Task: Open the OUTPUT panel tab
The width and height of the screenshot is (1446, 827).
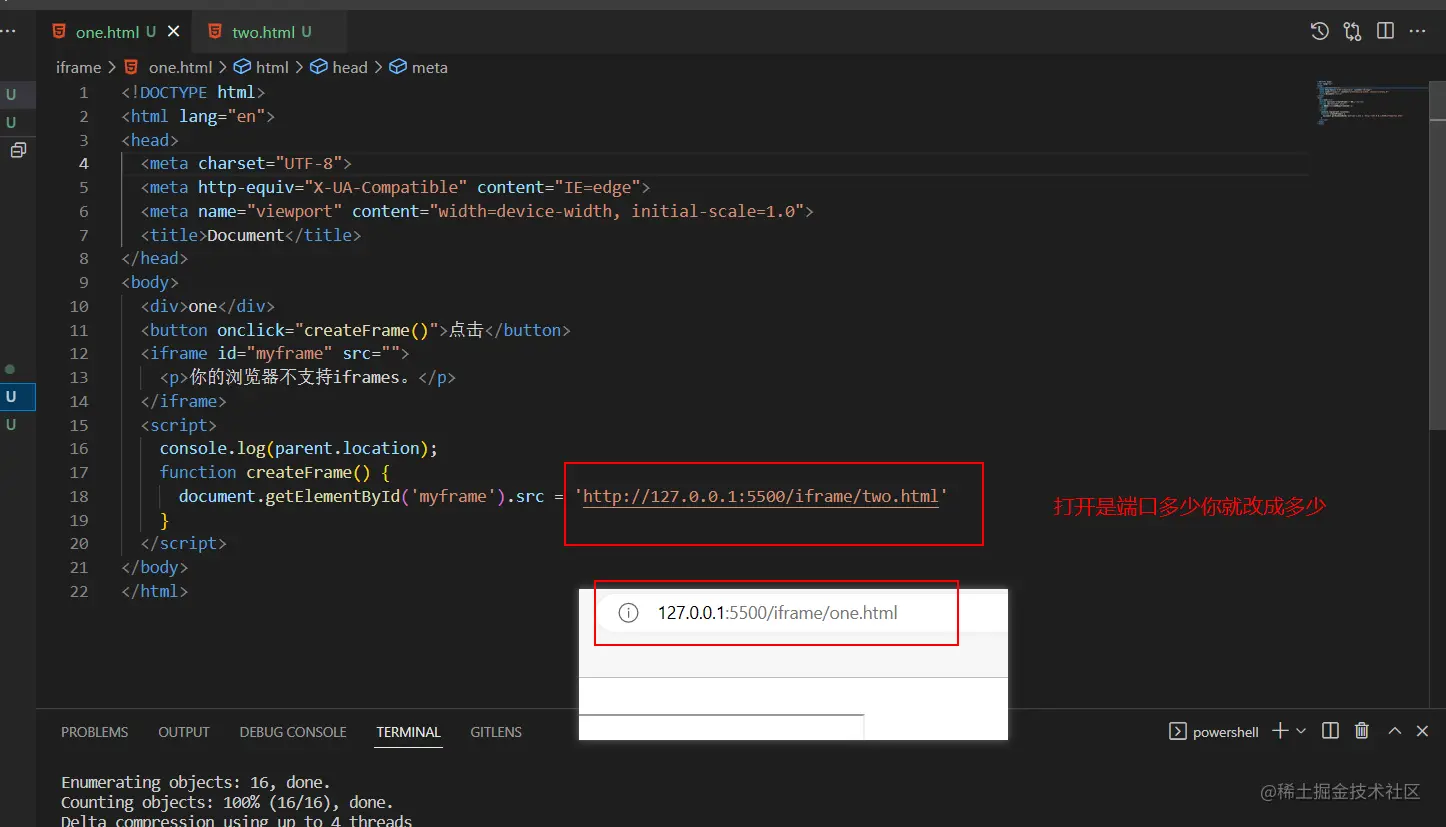Action: coord(184,732)
